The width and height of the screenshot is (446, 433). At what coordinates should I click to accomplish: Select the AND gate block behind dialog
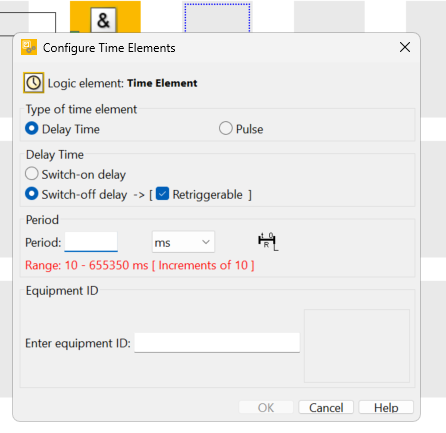[x=104, y=20]
